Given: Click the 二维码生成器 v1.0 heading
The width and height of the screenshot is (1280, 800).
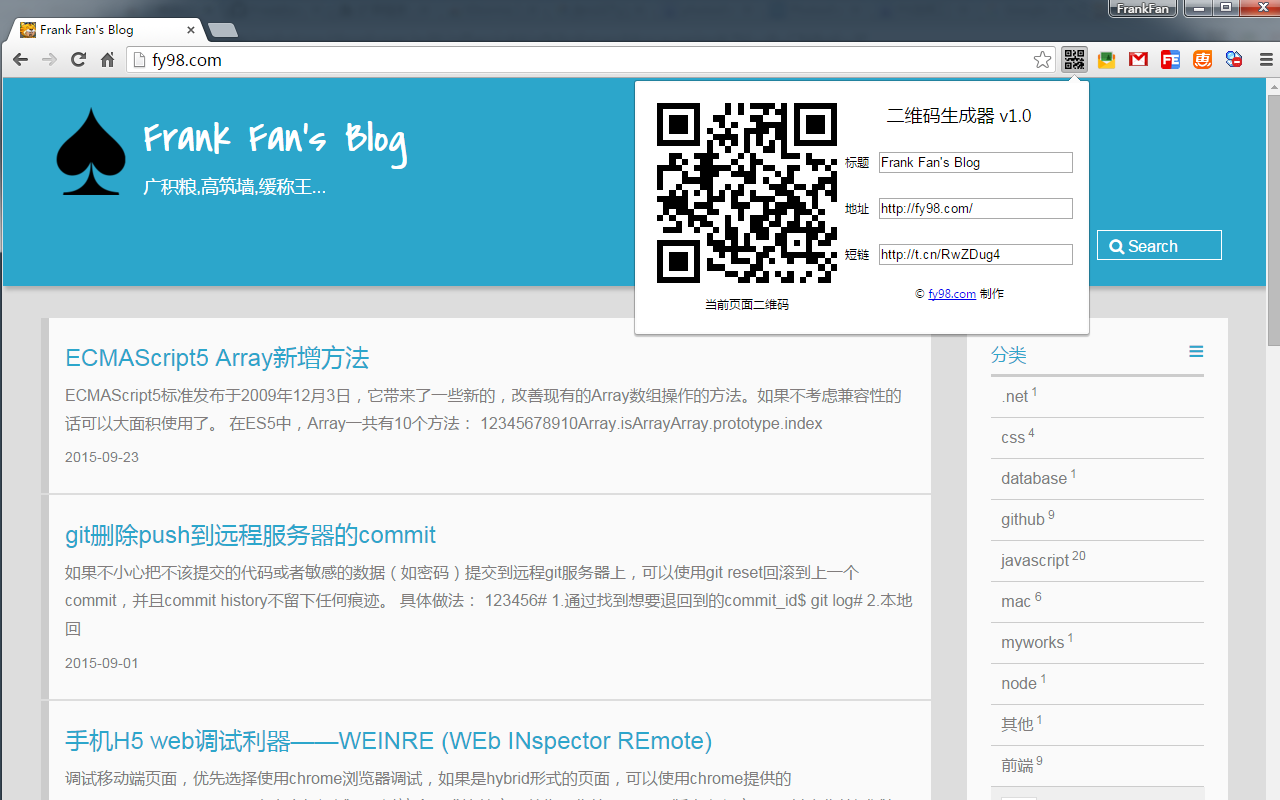Looking at the screenshot, I should (x=959, y=116).
